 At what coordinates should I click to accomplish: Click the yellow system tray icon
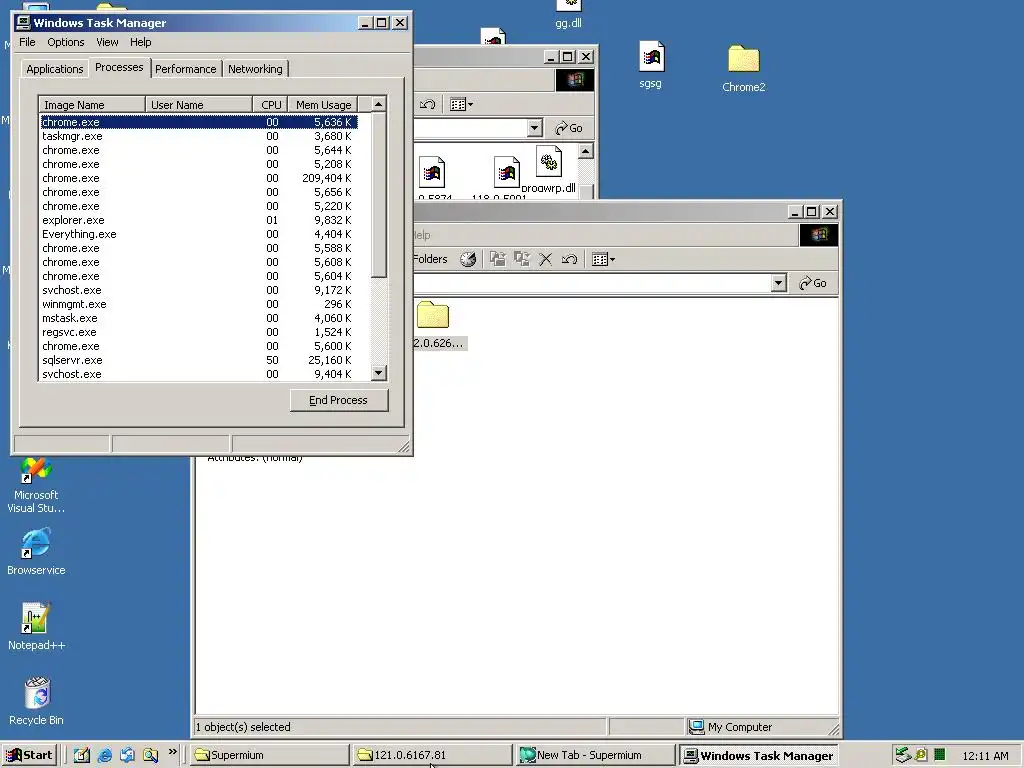pyautogui.click(x=921, y=755)
